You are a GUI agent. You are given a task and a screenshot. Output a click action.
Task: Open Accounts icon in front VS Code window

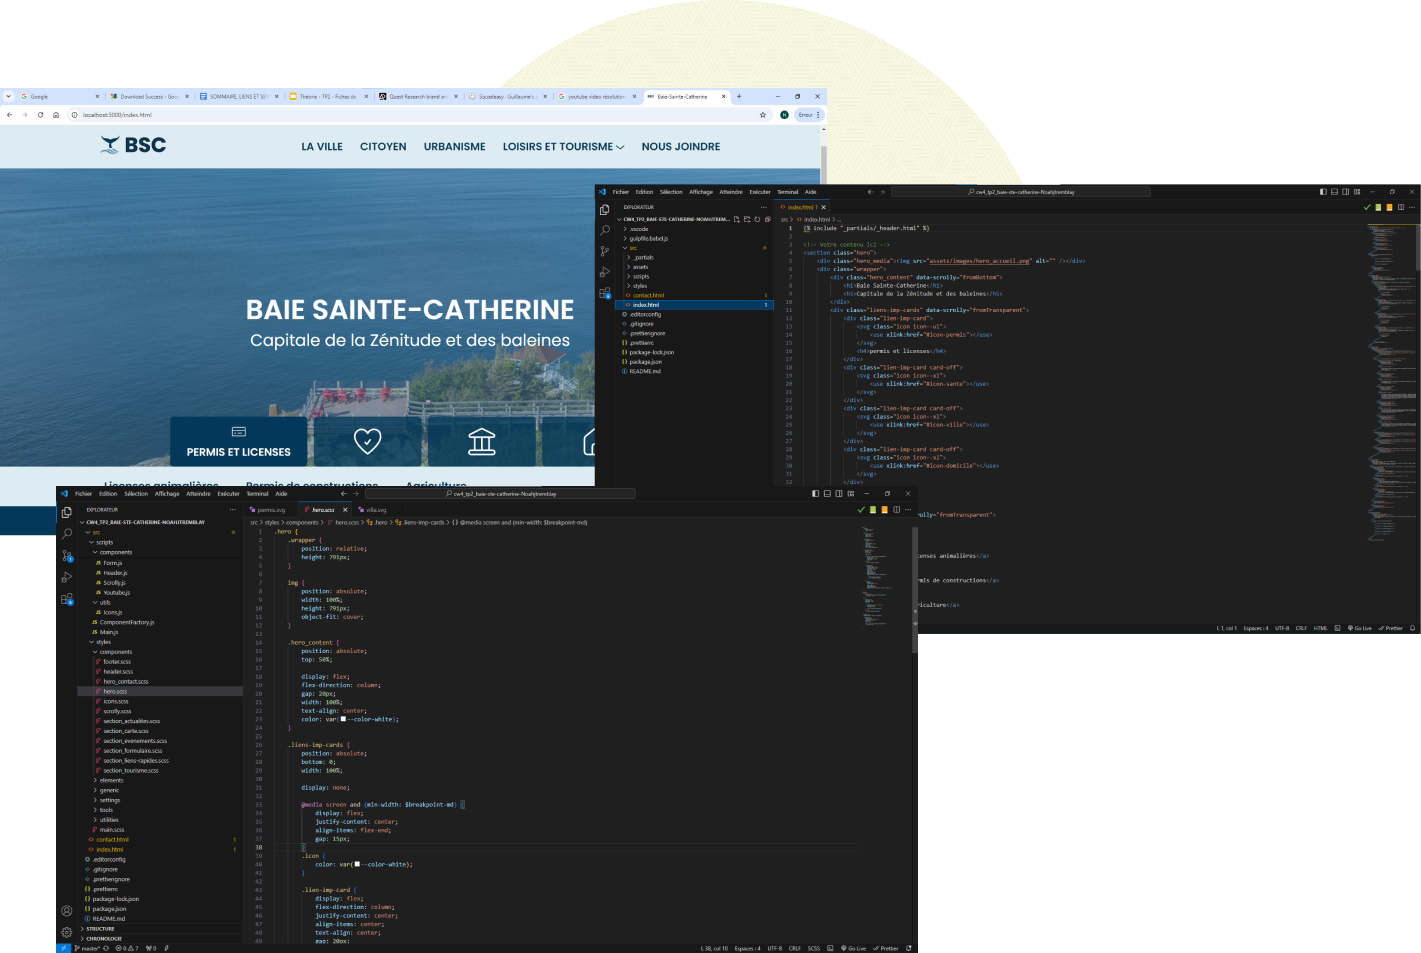[67, 911]
